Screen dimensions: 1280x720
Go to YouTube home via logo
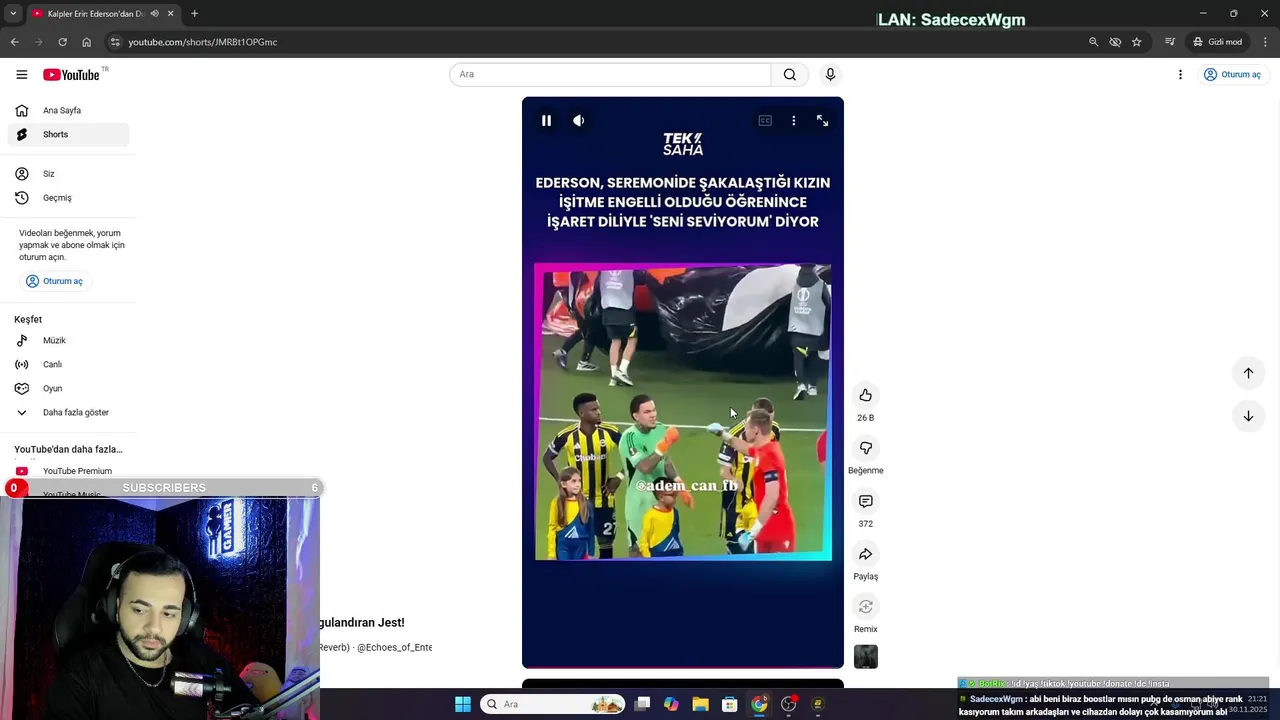(71, 74)
